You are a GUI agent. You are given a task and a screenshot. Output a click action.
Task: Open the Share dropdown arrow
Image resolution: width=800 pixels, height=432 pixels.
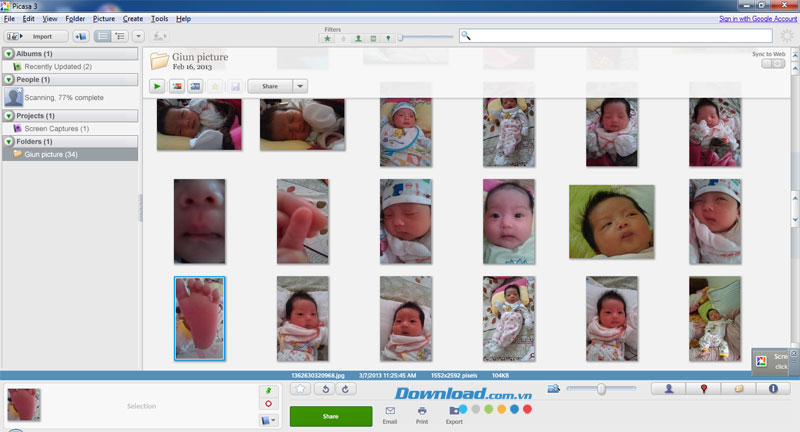299,86
